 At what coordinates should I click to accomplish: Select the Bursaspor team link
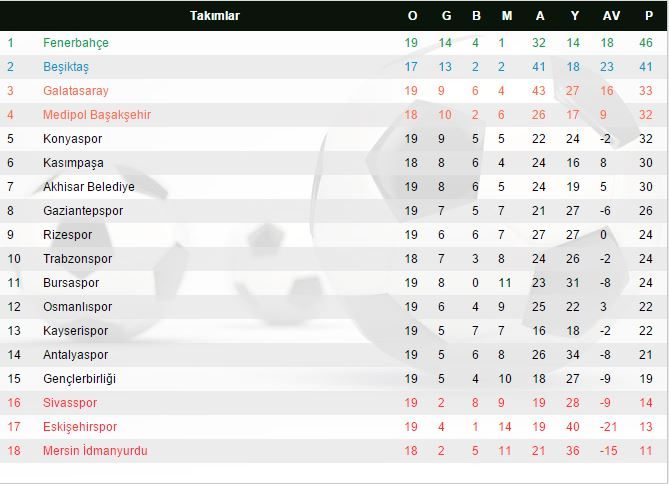click(72, 283)
